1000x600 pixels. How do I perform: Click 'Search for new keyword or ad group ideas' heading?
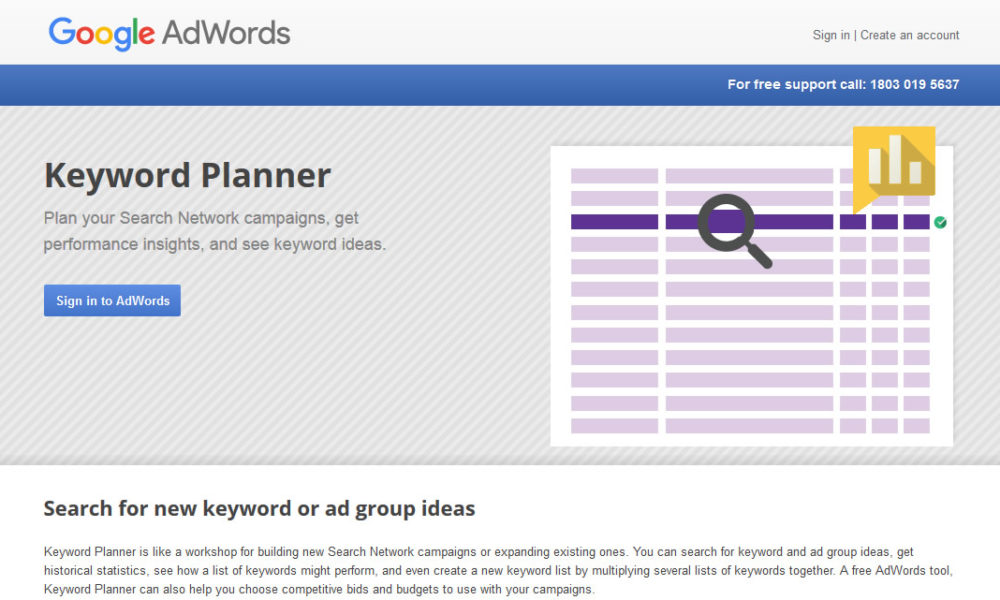click(259, 508)
